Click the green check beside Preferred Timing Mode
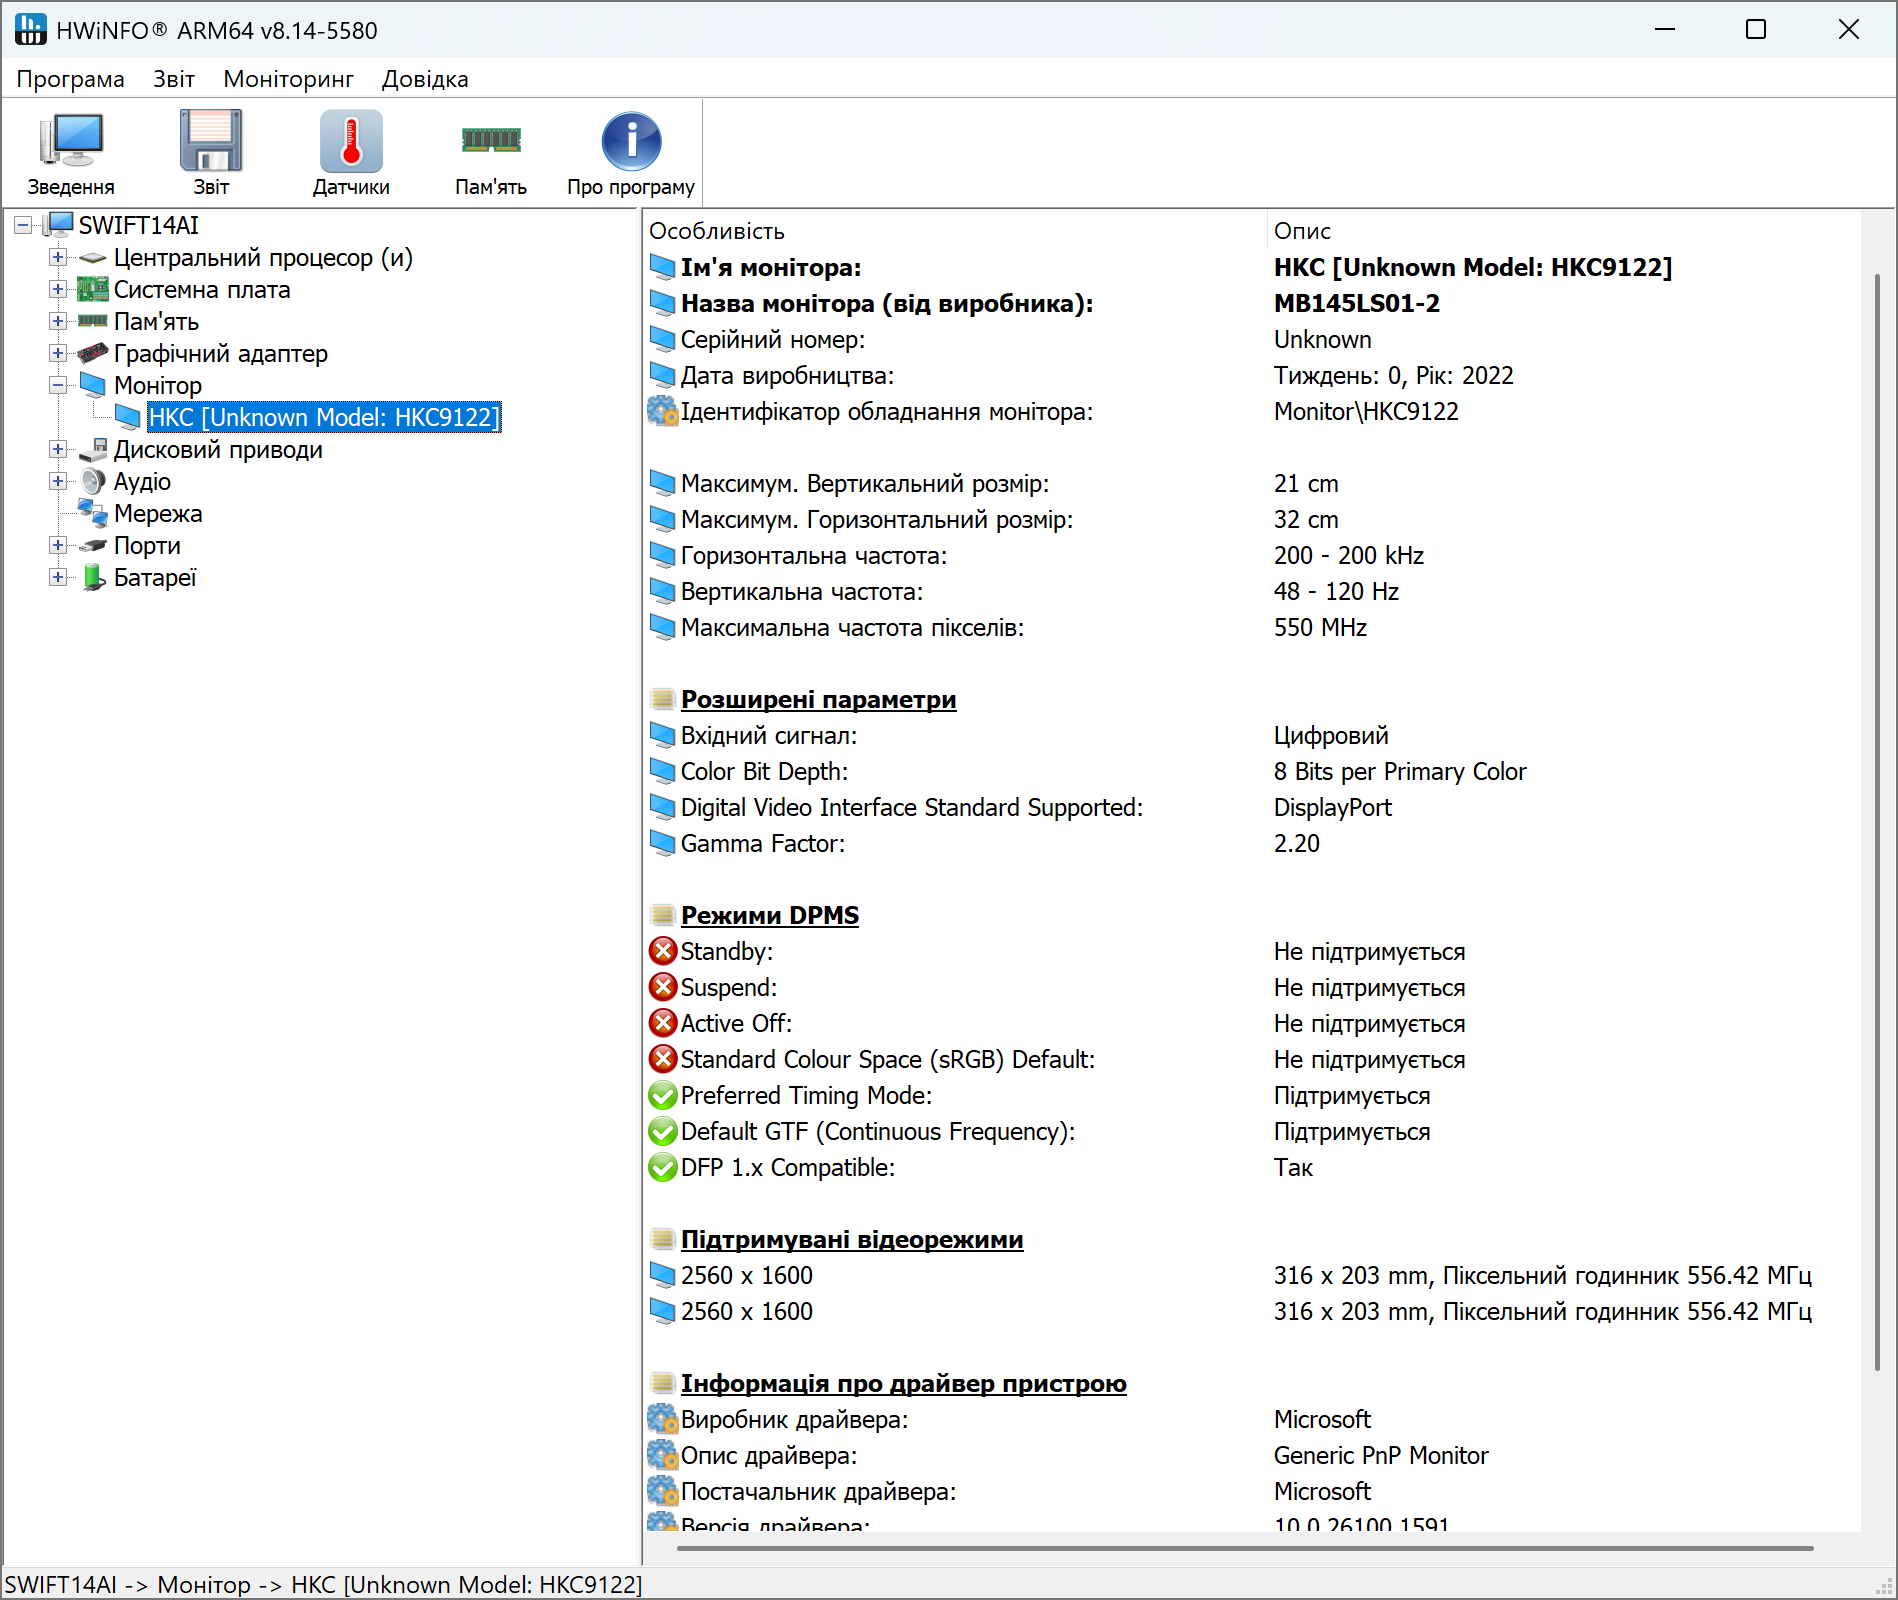The image size is (1898, 1600). 663,1095
